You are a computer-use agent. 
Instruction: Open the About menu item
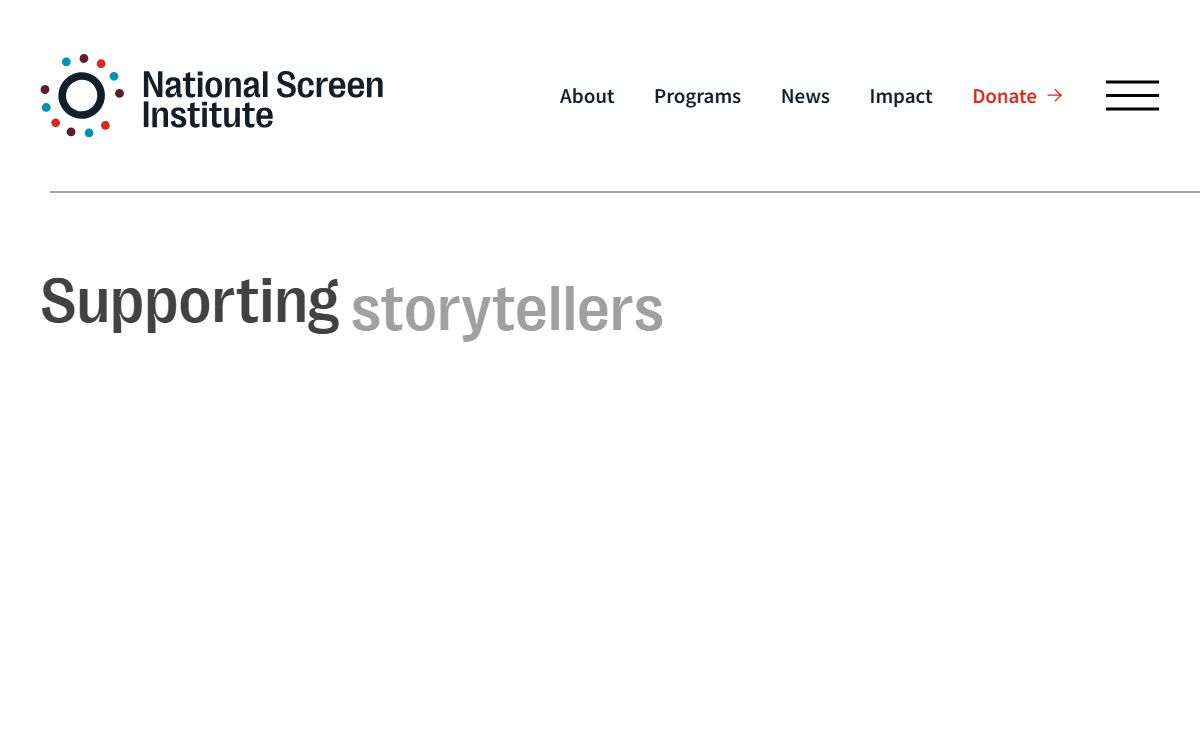click(587, 96)
